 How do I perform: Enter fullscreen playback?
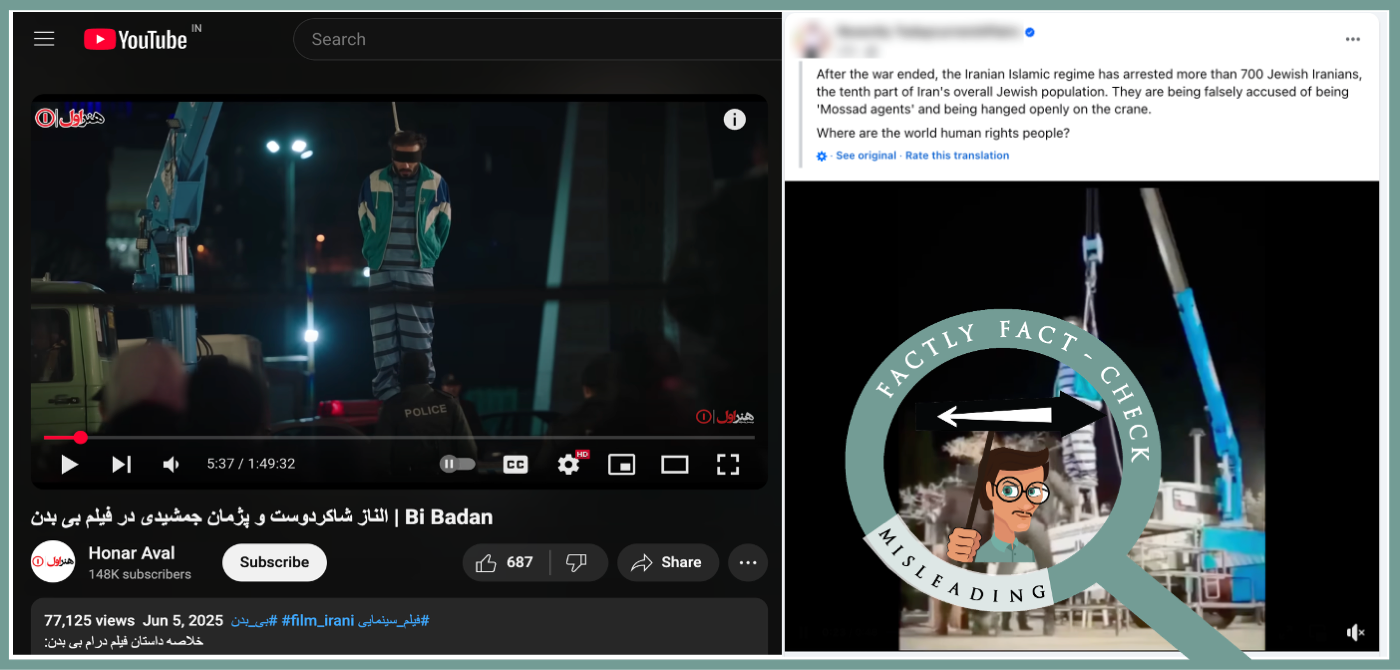point(727,464)
